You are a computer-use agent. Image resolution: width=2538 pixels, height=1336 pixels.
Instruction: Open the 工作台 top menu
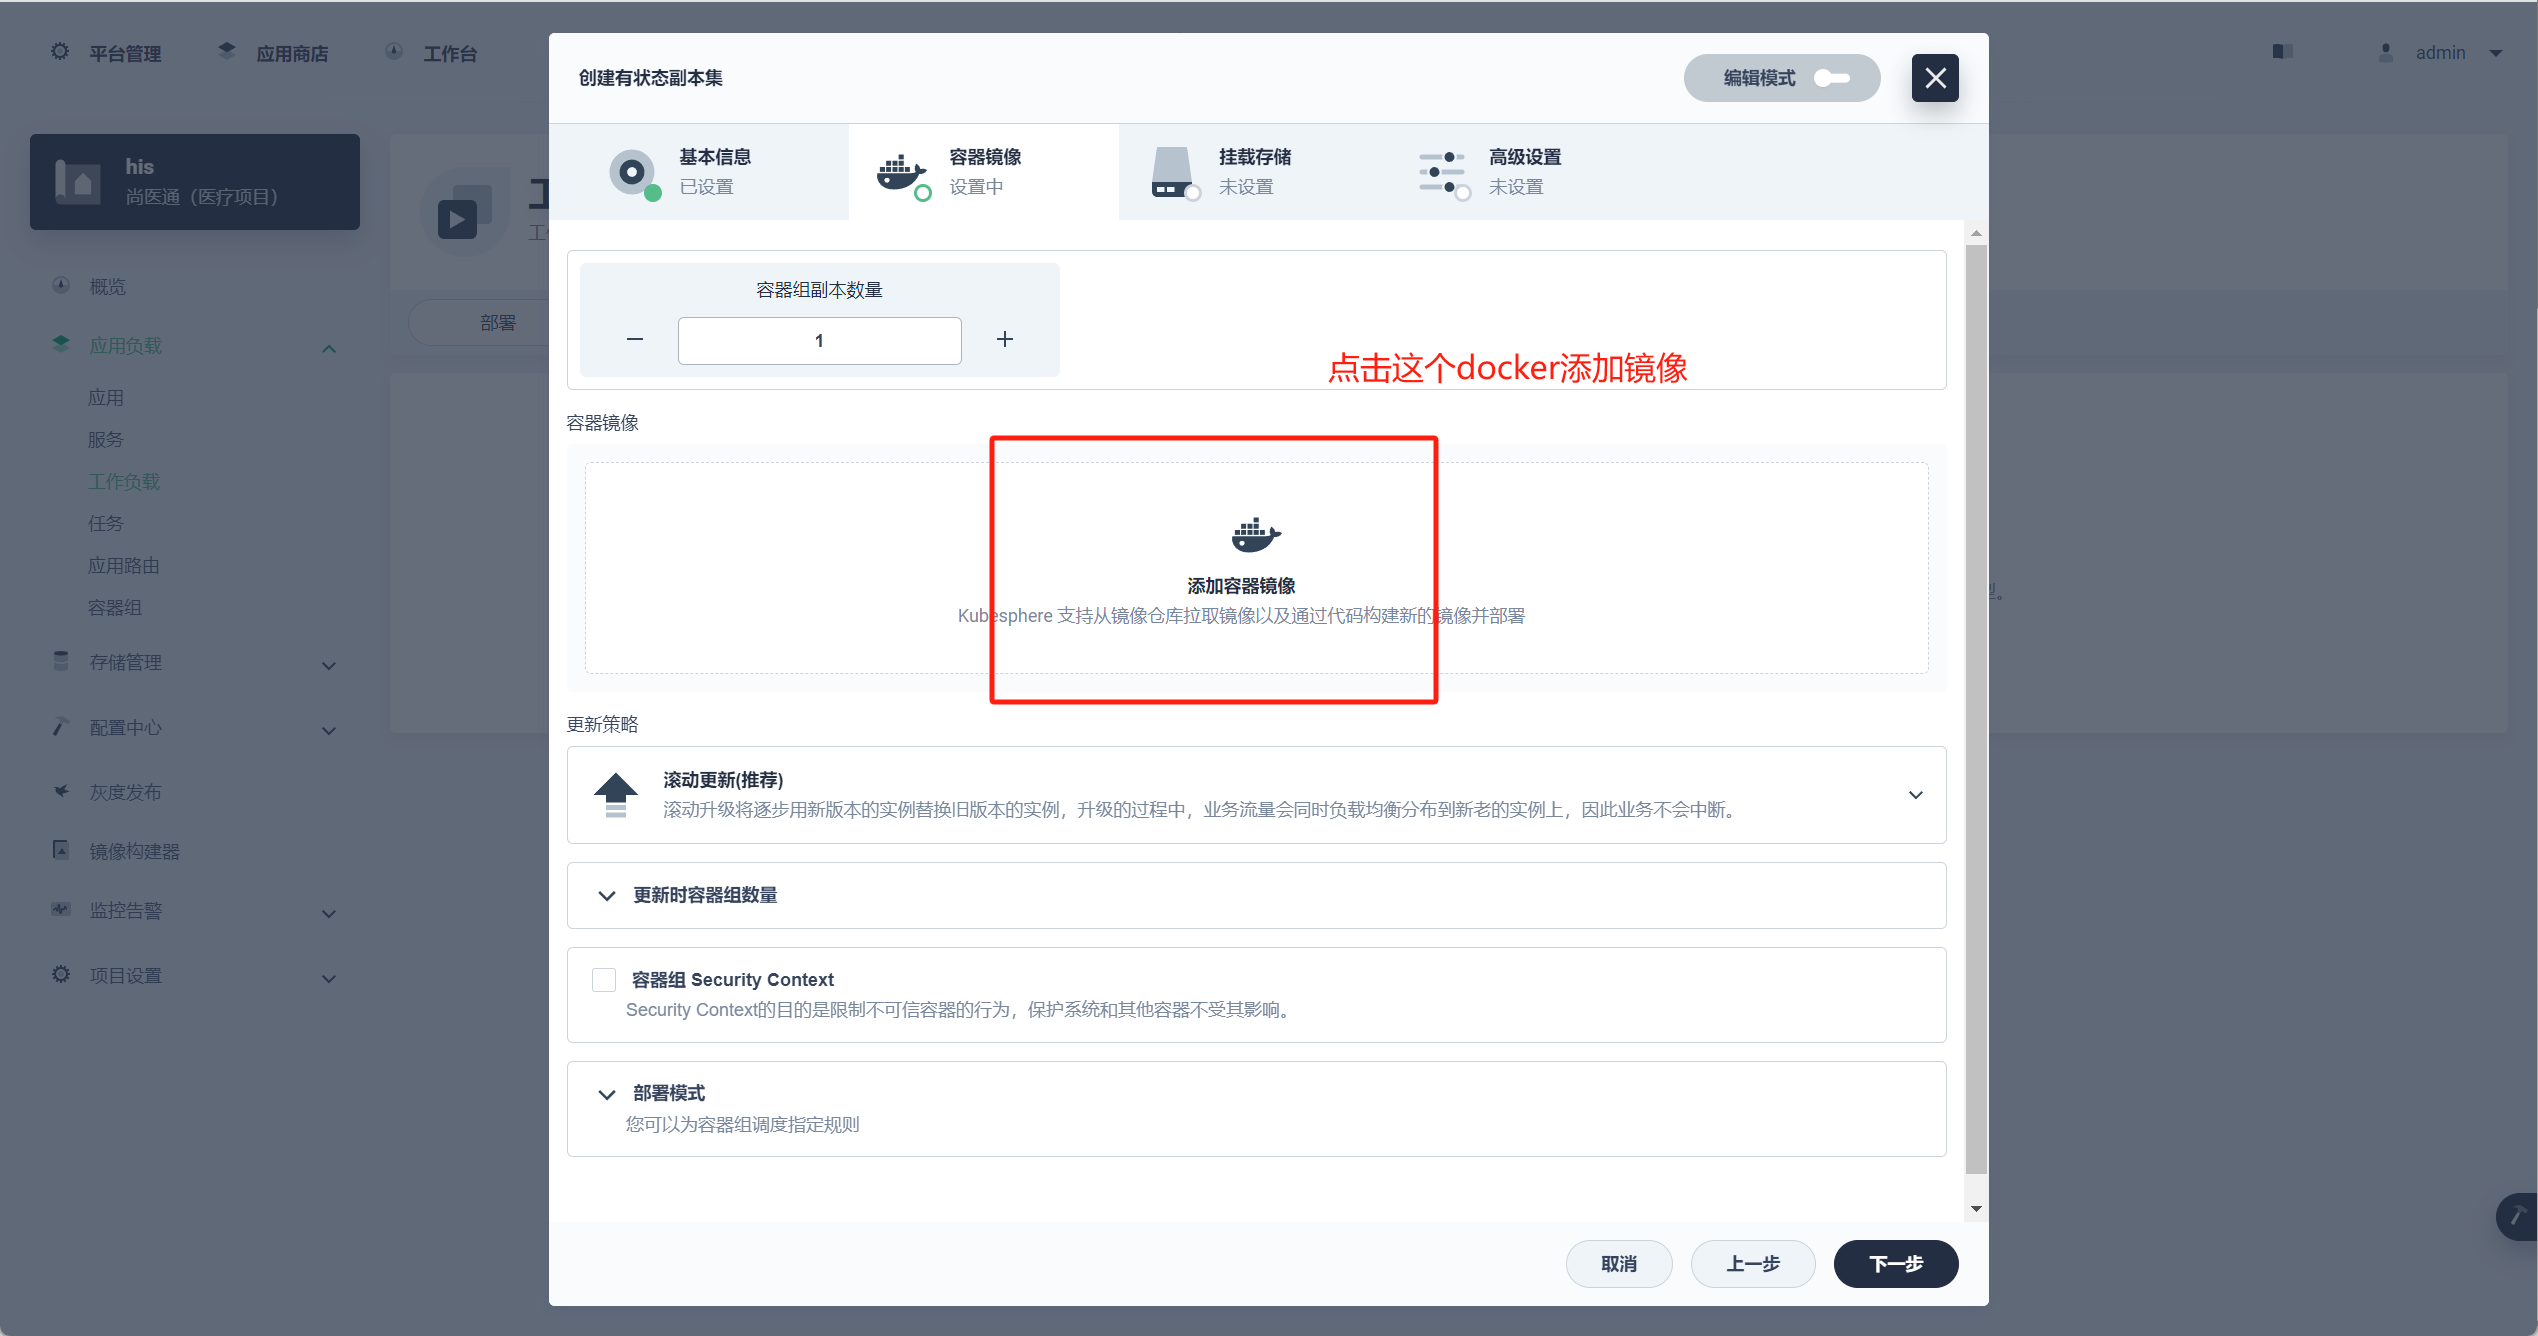[431, 52]
